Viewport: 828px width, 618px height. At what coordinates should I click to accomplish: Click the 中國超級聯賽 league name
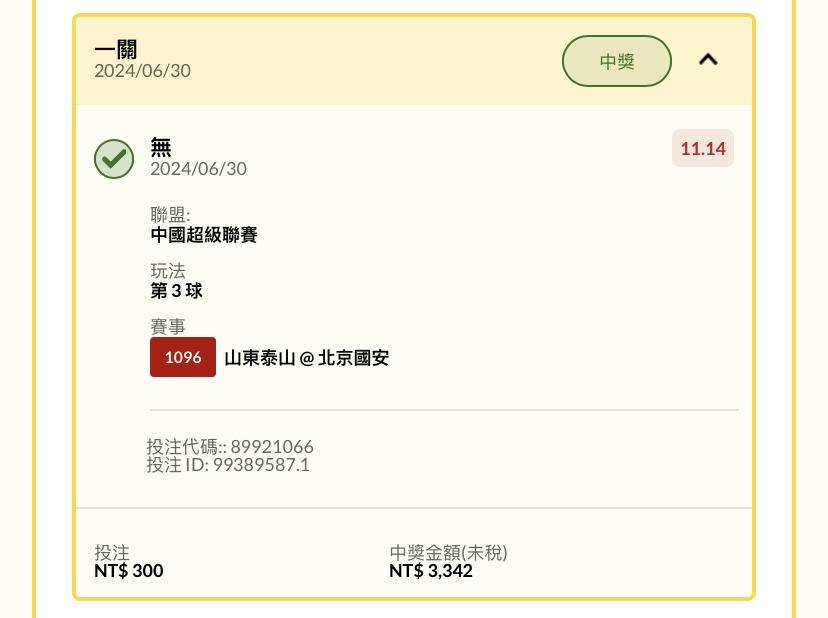pyautogui.click(x=204, y=235)
